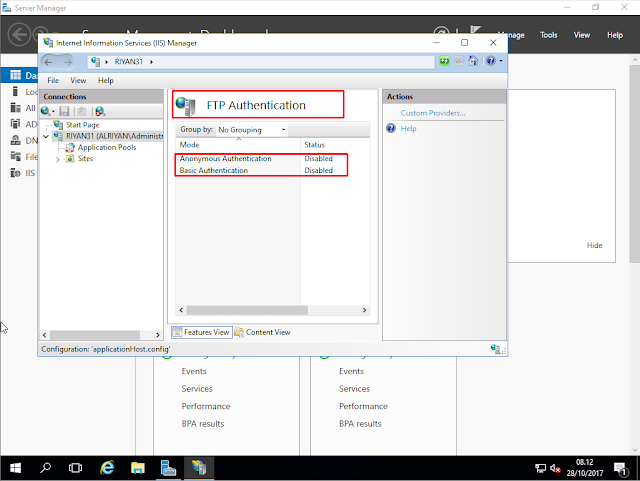This screenshot has height=481, width=640.
Task: Click right arrow of authentication list scrollbar
Action: coord(364,310)
